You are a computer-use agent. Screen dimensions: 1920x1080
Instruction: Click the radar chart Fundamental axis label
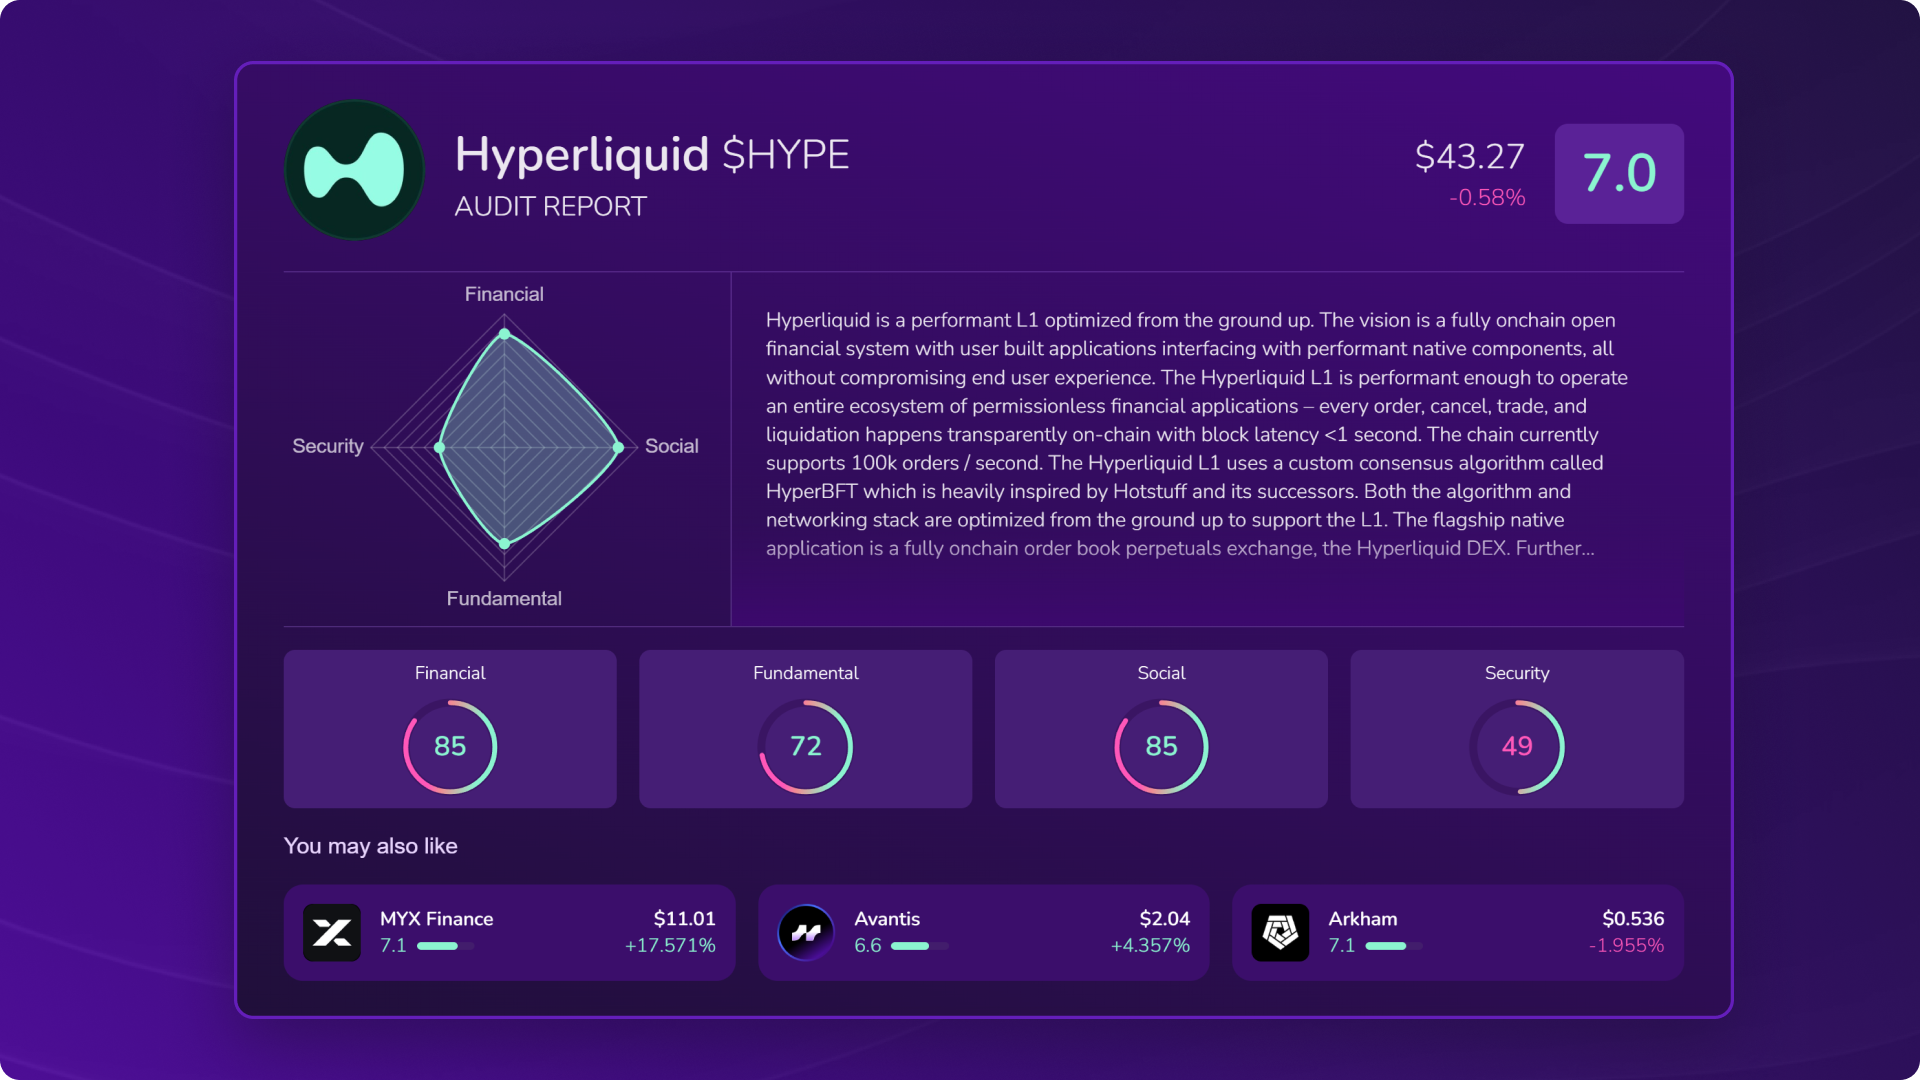(504, 598)
